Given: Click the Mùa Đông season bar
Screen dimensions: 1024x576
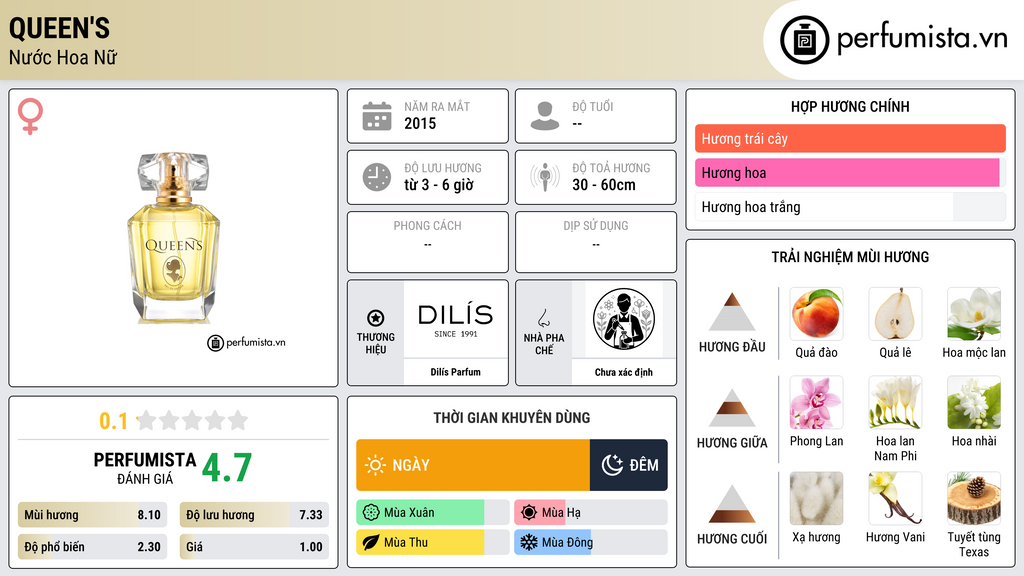Looking at the screenshot, I should (x=590, y=542).
